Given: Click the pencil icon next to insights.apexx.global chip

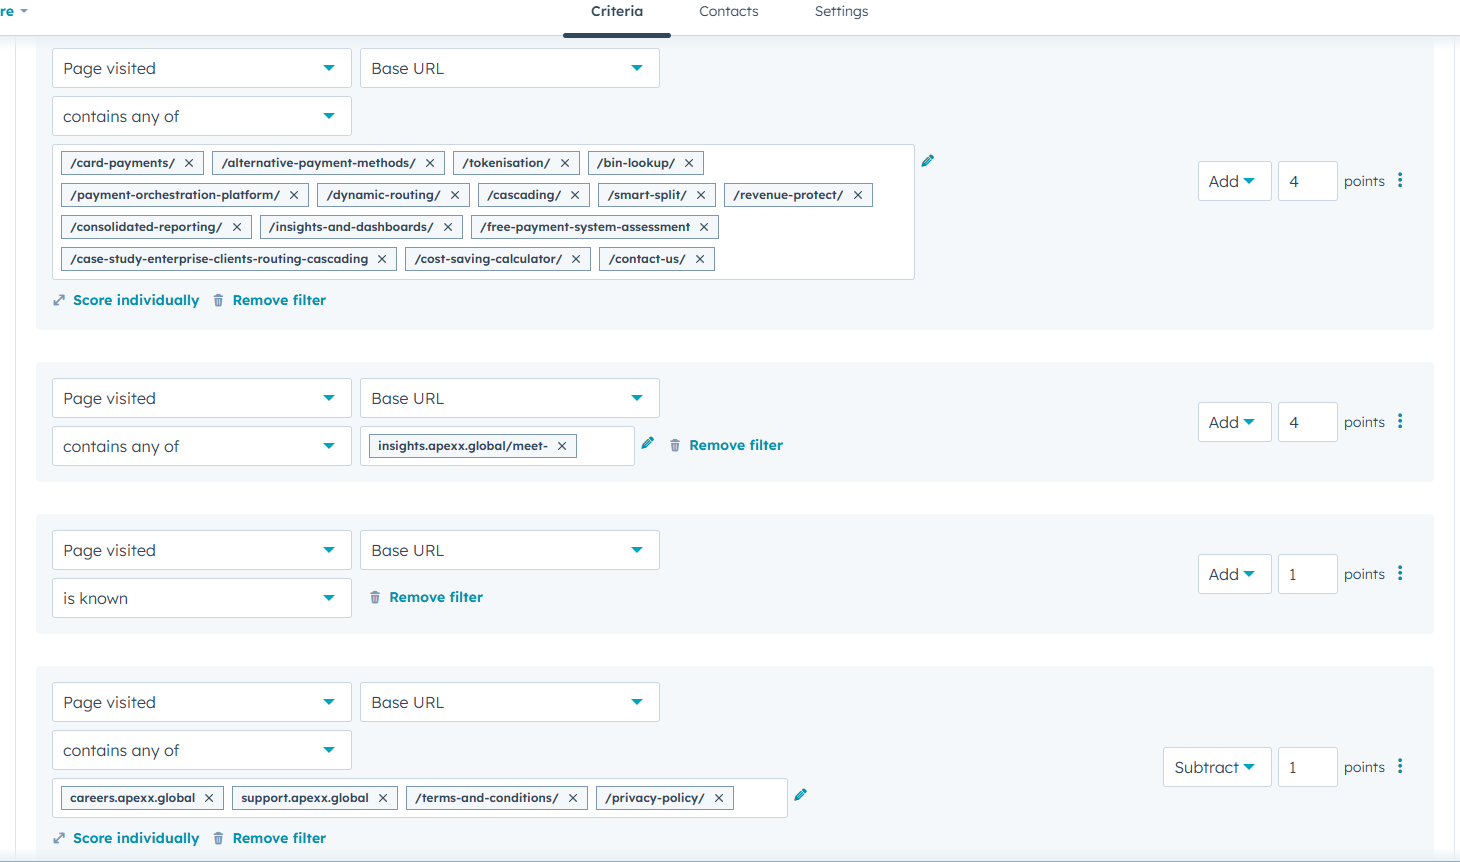Looking at the screenshot, I should [647, 444].
